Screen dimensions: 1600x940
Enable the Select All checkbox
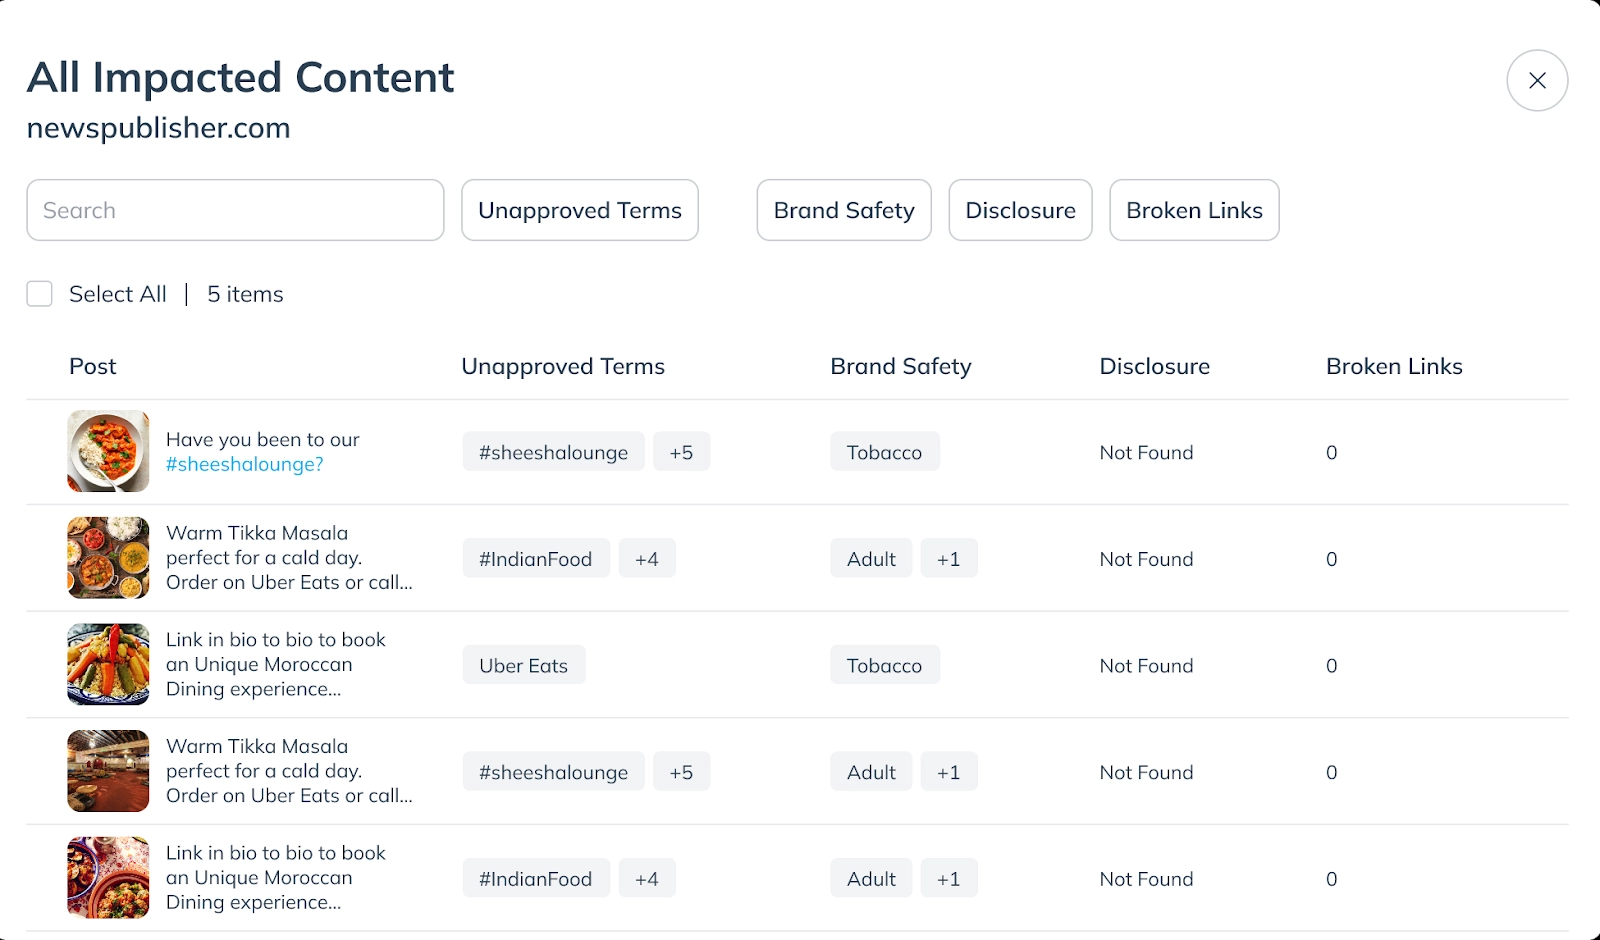click(39, 293)
